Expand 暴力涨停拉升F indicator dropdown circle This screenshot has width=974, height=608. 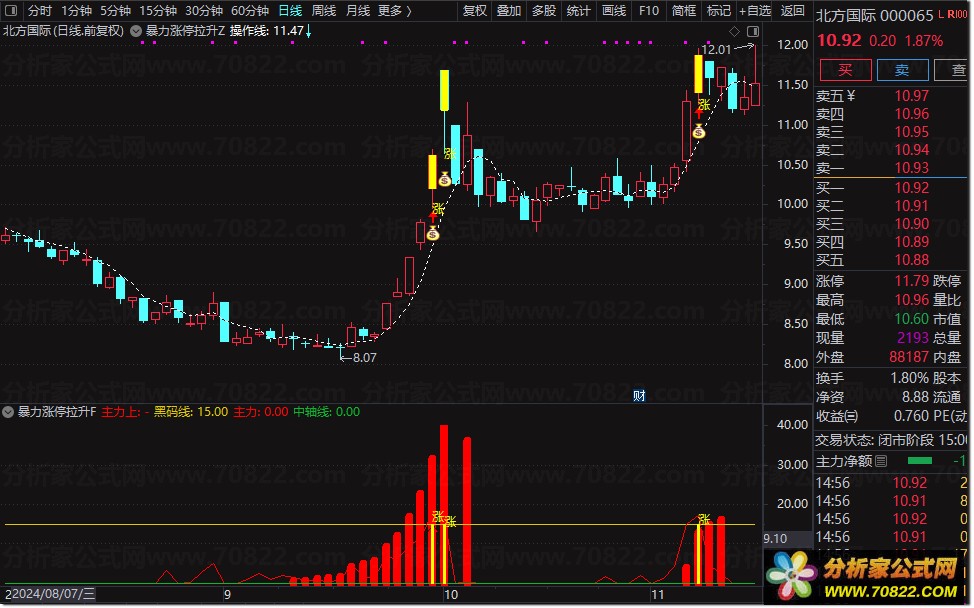(8, 412)
